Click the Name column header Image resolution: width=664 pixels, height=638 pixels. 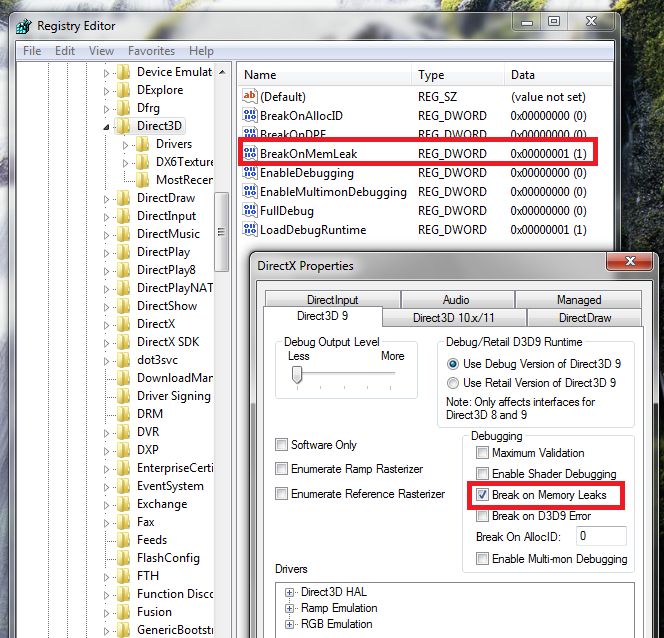[324, 75]
